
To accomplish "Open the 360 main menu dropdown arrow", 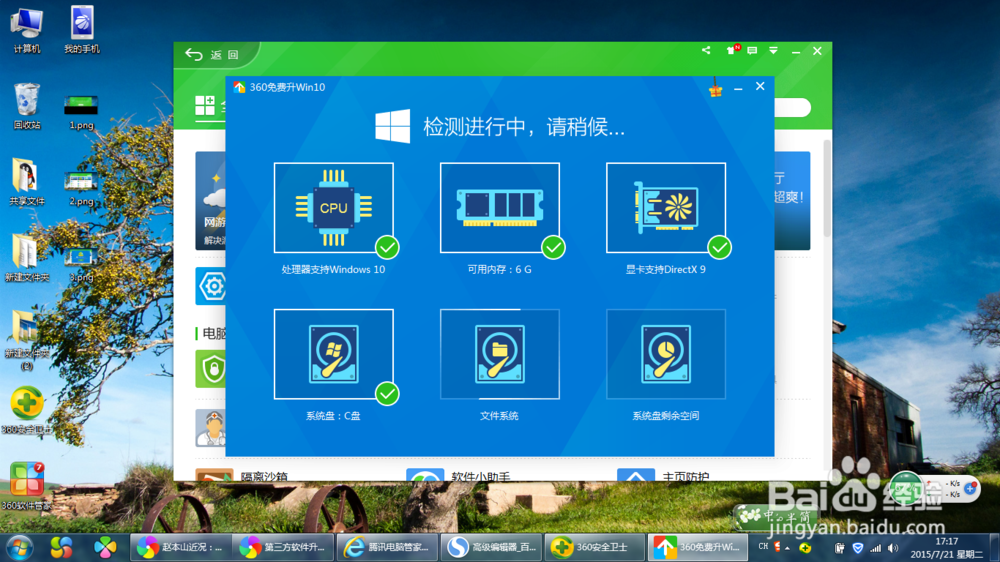I will tap(773, 50).
